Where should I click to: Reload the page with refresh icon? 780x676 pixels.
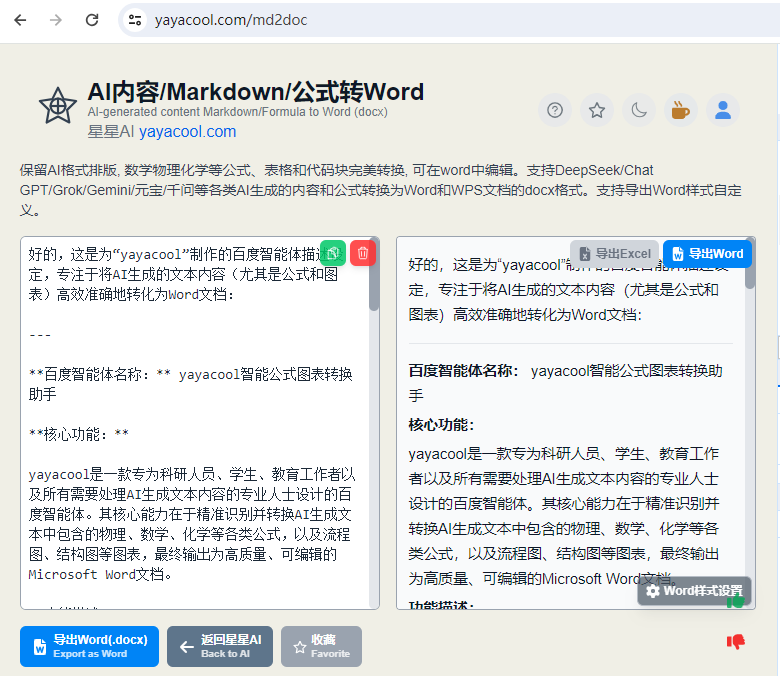pyautogui.click(x=92, y=20)
